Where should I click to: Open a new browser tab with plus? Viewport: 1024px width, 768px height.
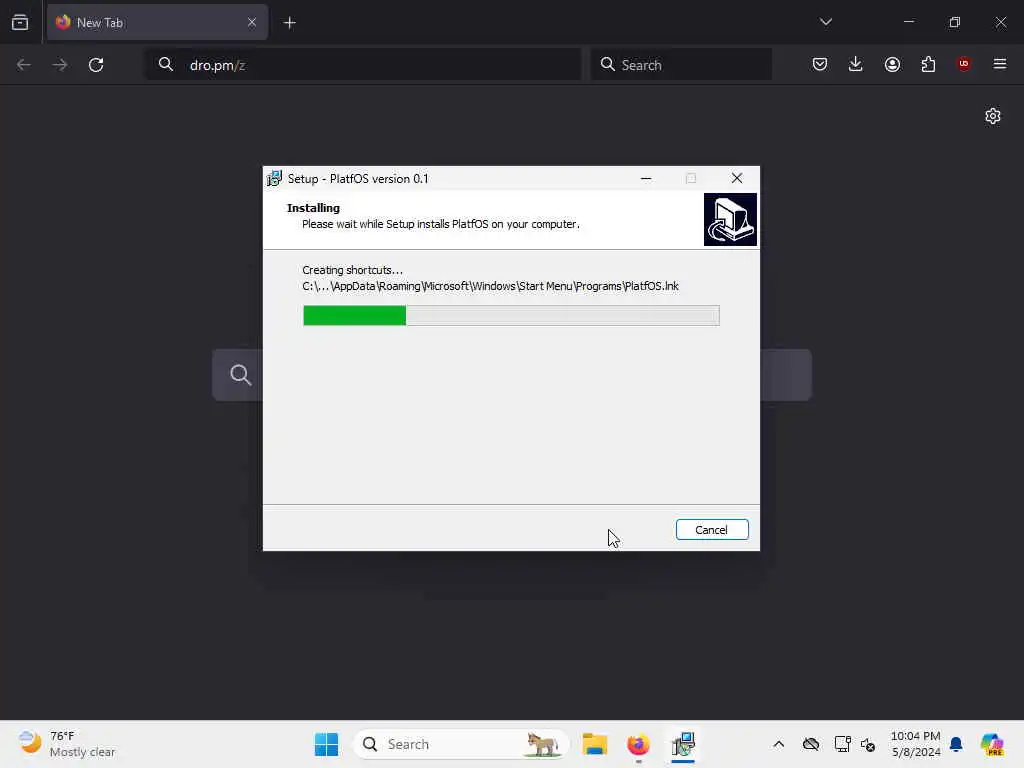pyautogui.click(x=289, y=23)
